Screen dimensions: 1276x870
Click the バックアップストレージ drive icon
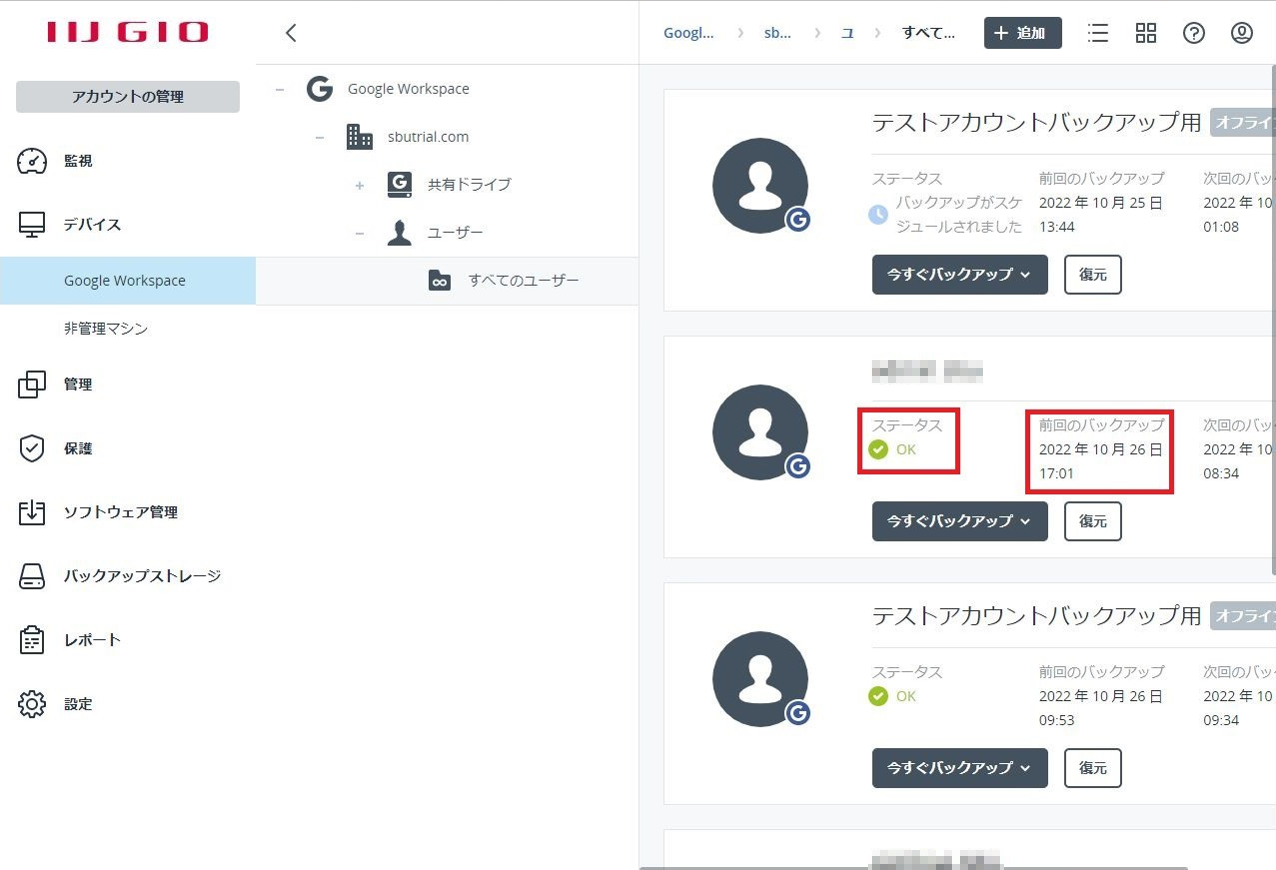pos(32,577)
